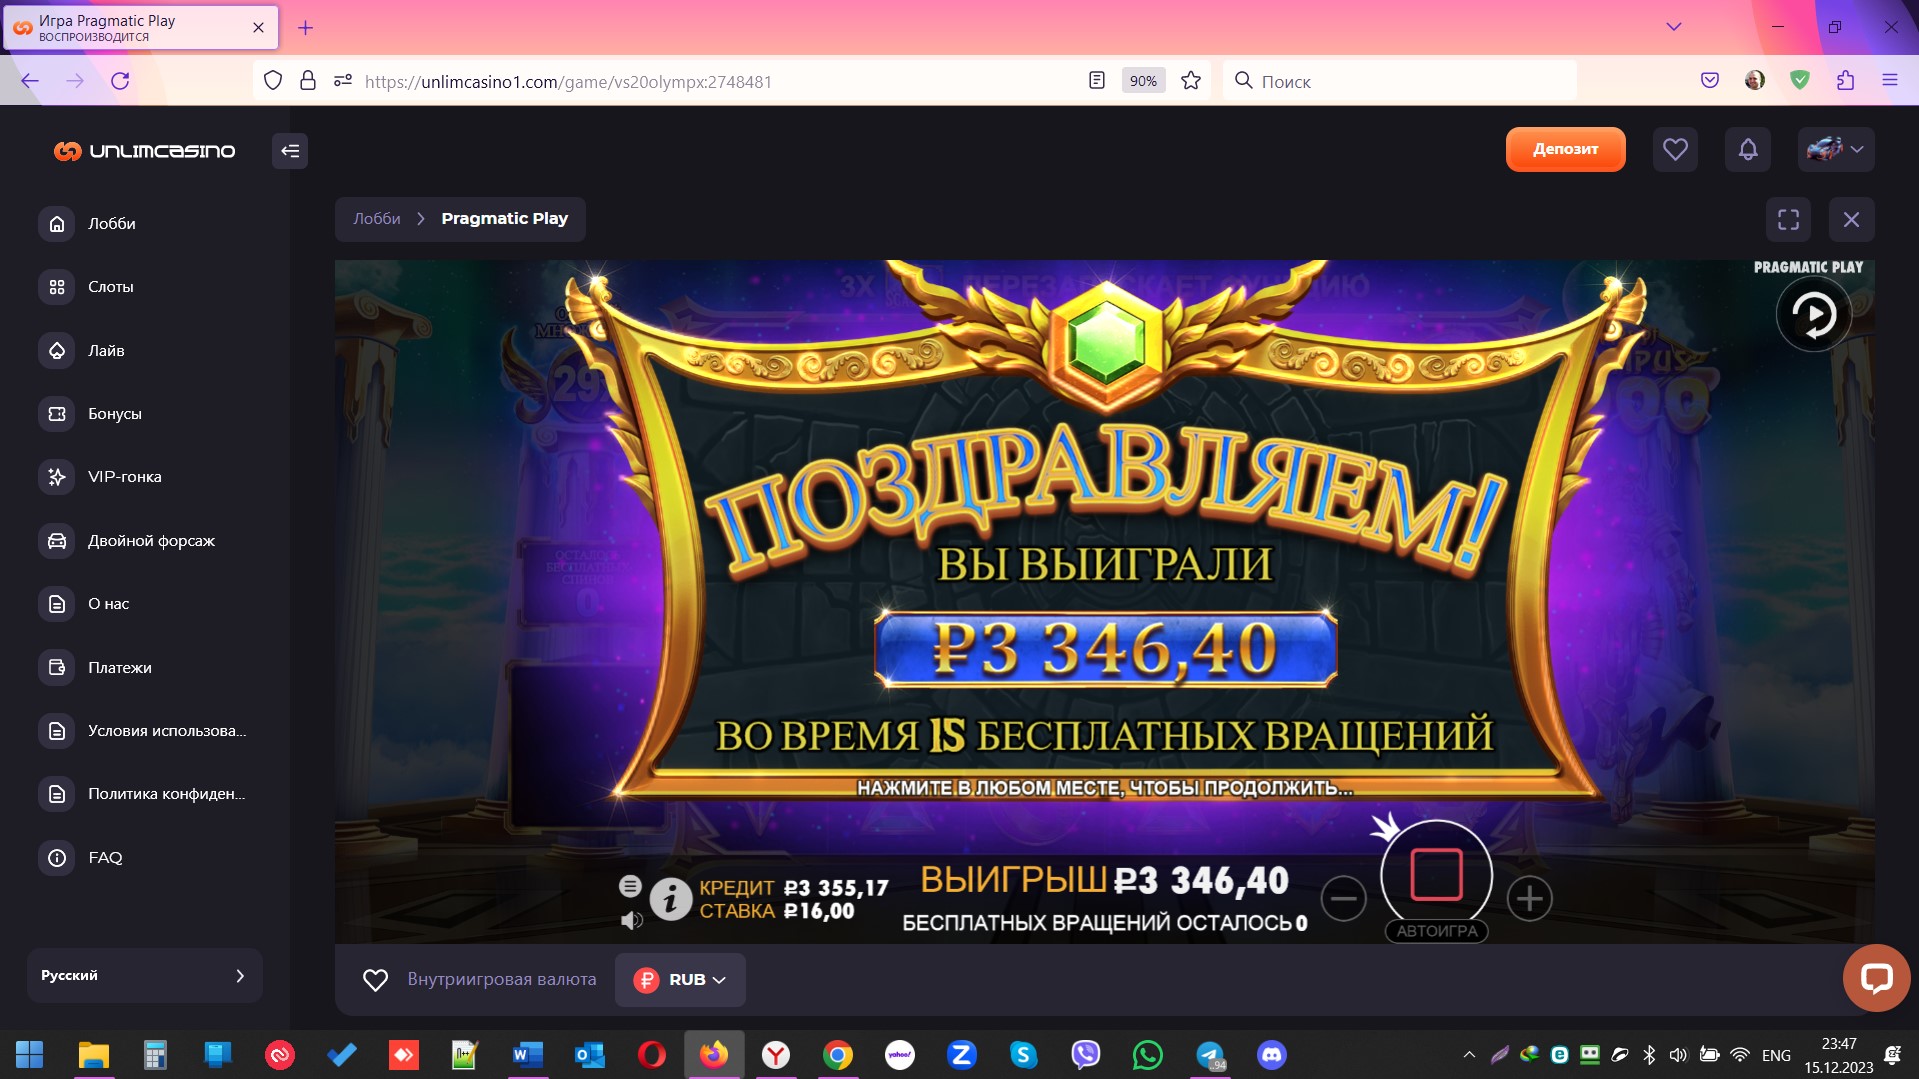
Task: Increase the bet with plus button
Action: [x=1529, y=898]
